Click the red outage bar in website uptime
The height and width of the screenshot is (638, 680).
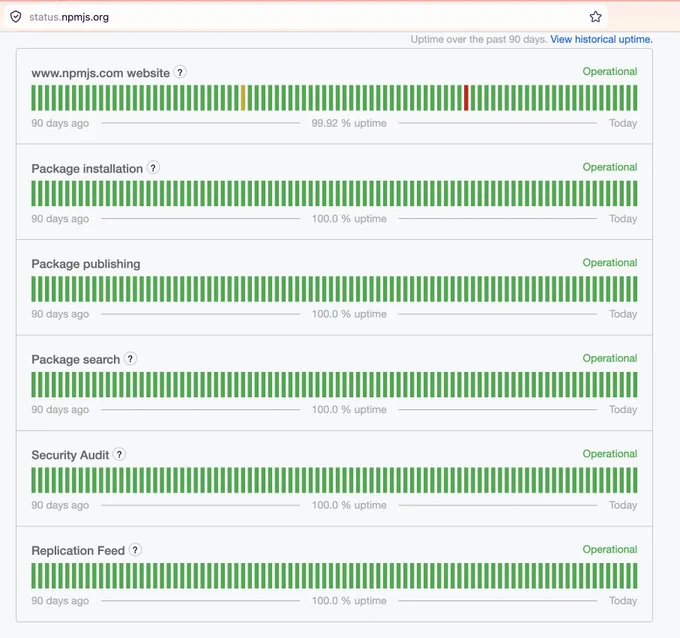(x=466, y=98)
